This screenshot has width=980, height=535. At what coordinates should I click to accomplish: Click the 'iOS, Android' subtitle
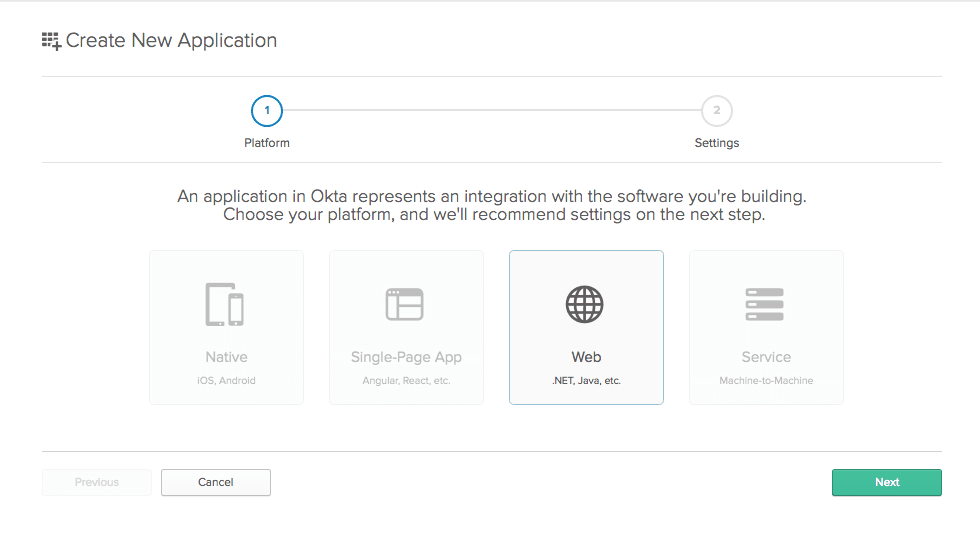[226, 381]
